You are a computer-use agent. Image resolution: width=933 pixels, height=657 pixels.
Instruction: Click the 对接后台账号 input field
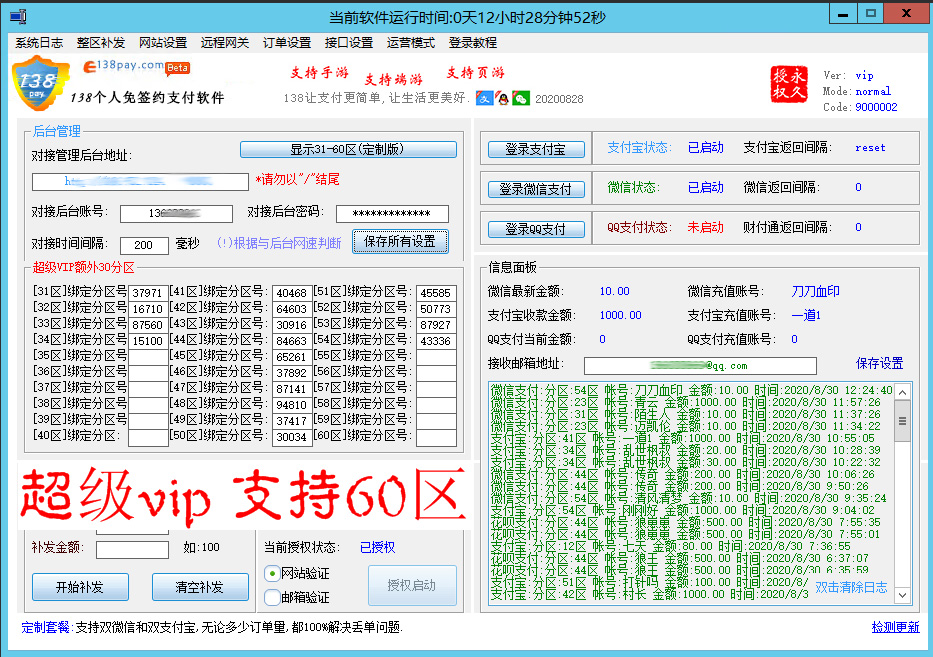click(176, 213)
